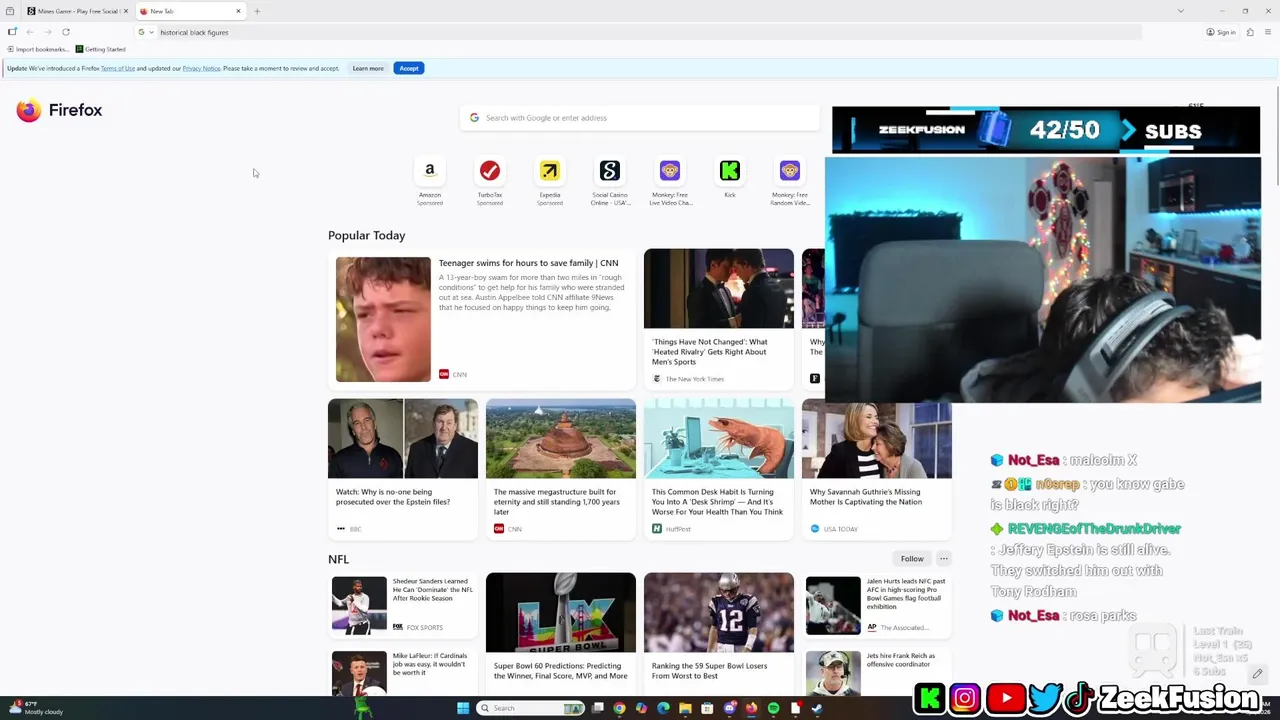Open Steam from the taskbar
The width and height of the screenshot is (1280, 720).
click(817, 708)
